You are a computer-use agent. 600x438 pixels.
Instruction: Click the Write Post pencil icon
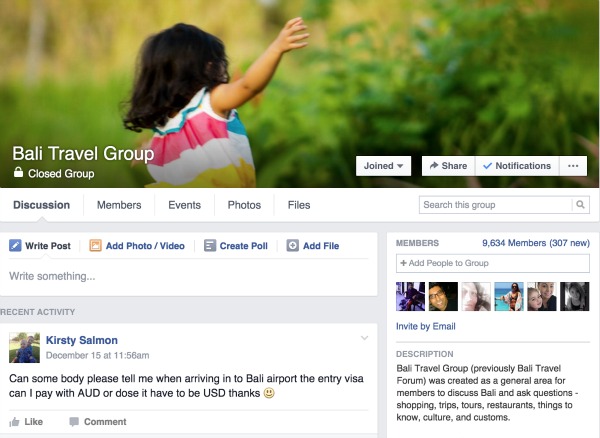point(15,245)
